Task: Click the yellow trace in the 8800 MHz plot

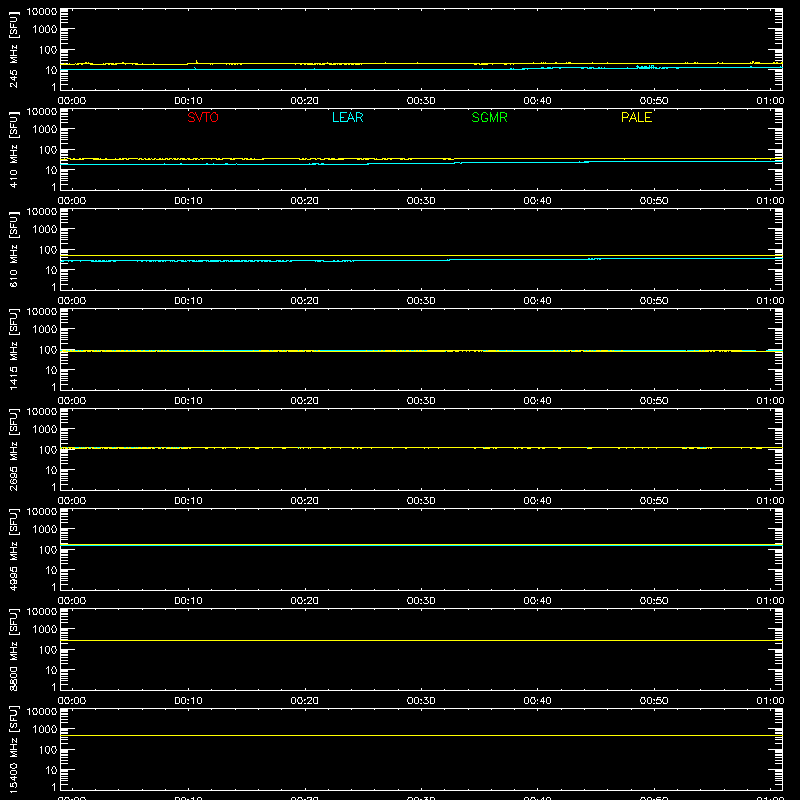Action: click(x=421, y=640)
